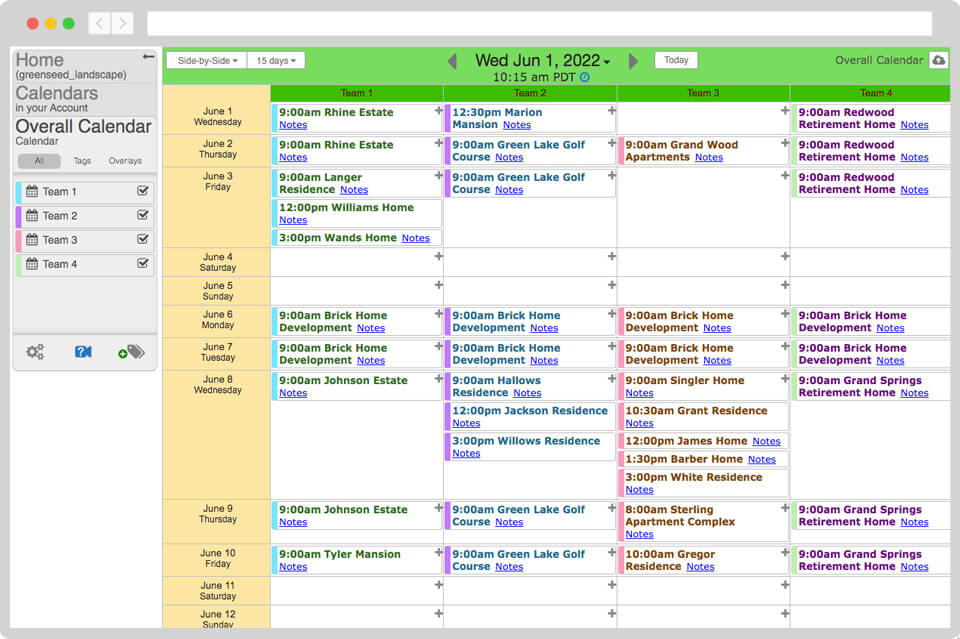
Task: Switch to the Tags tab
Action: [x=82, y=161]
